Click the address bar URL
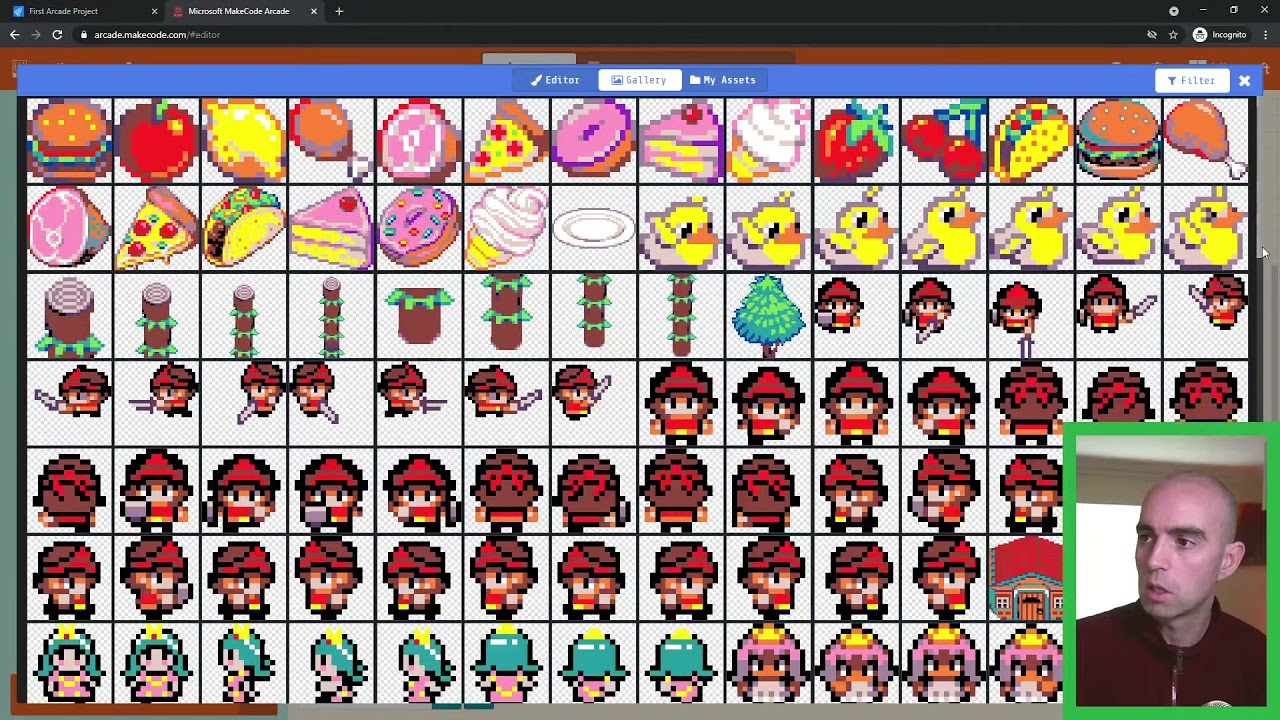Image resolution: width=1280 pixels, height=720 pixels. (x=157, y=35)
